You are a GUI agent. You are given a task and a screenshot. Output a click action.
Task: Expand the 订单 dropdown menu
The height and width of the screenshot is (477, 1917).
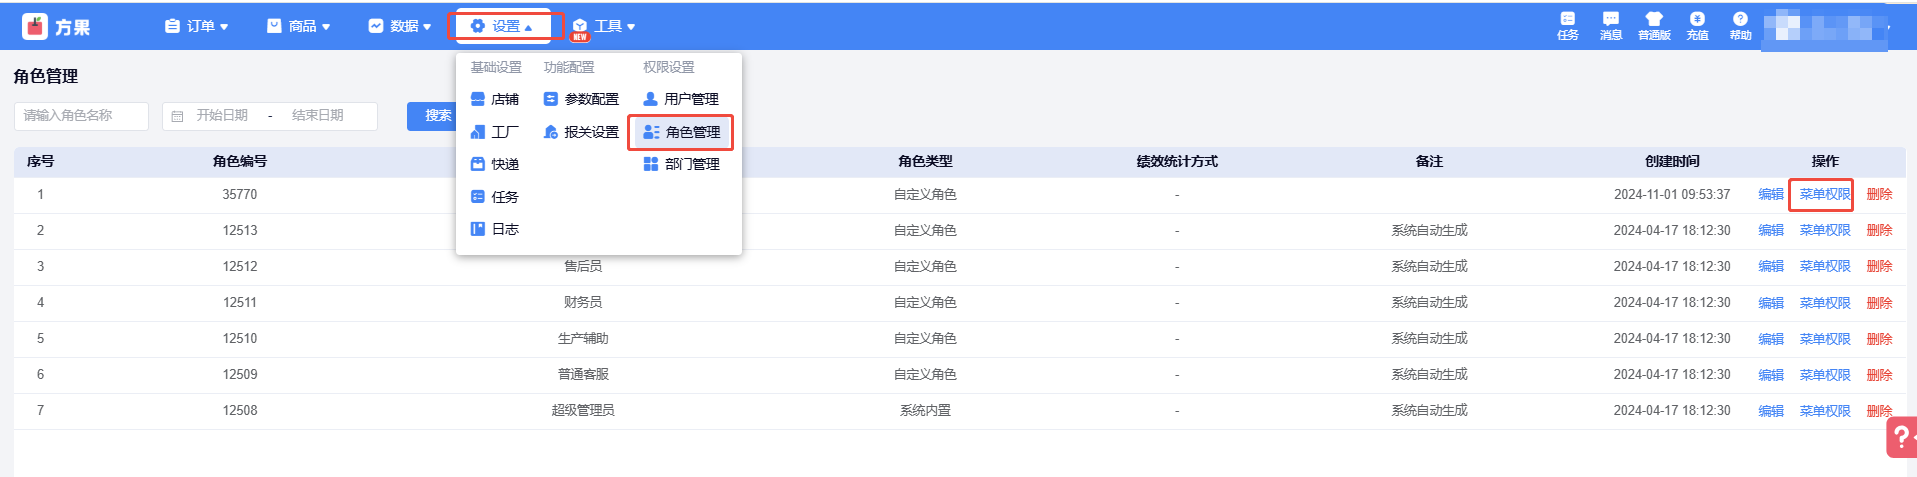tap(197, 26)
